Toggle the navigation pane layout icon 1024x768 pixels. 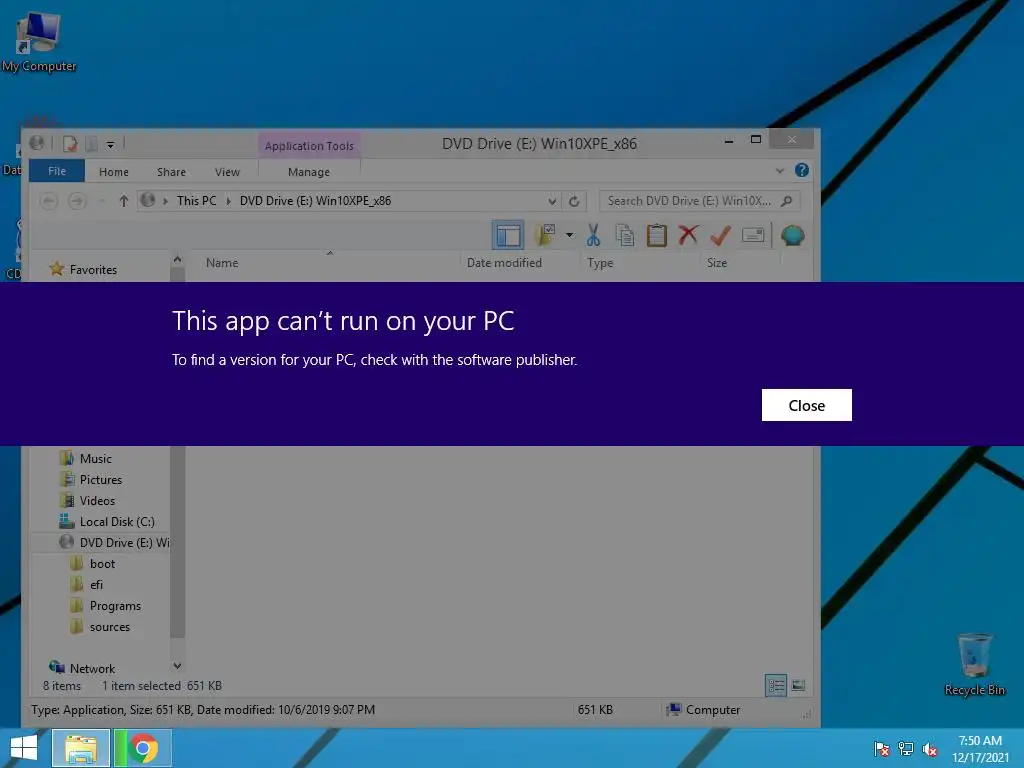(508, 235)
